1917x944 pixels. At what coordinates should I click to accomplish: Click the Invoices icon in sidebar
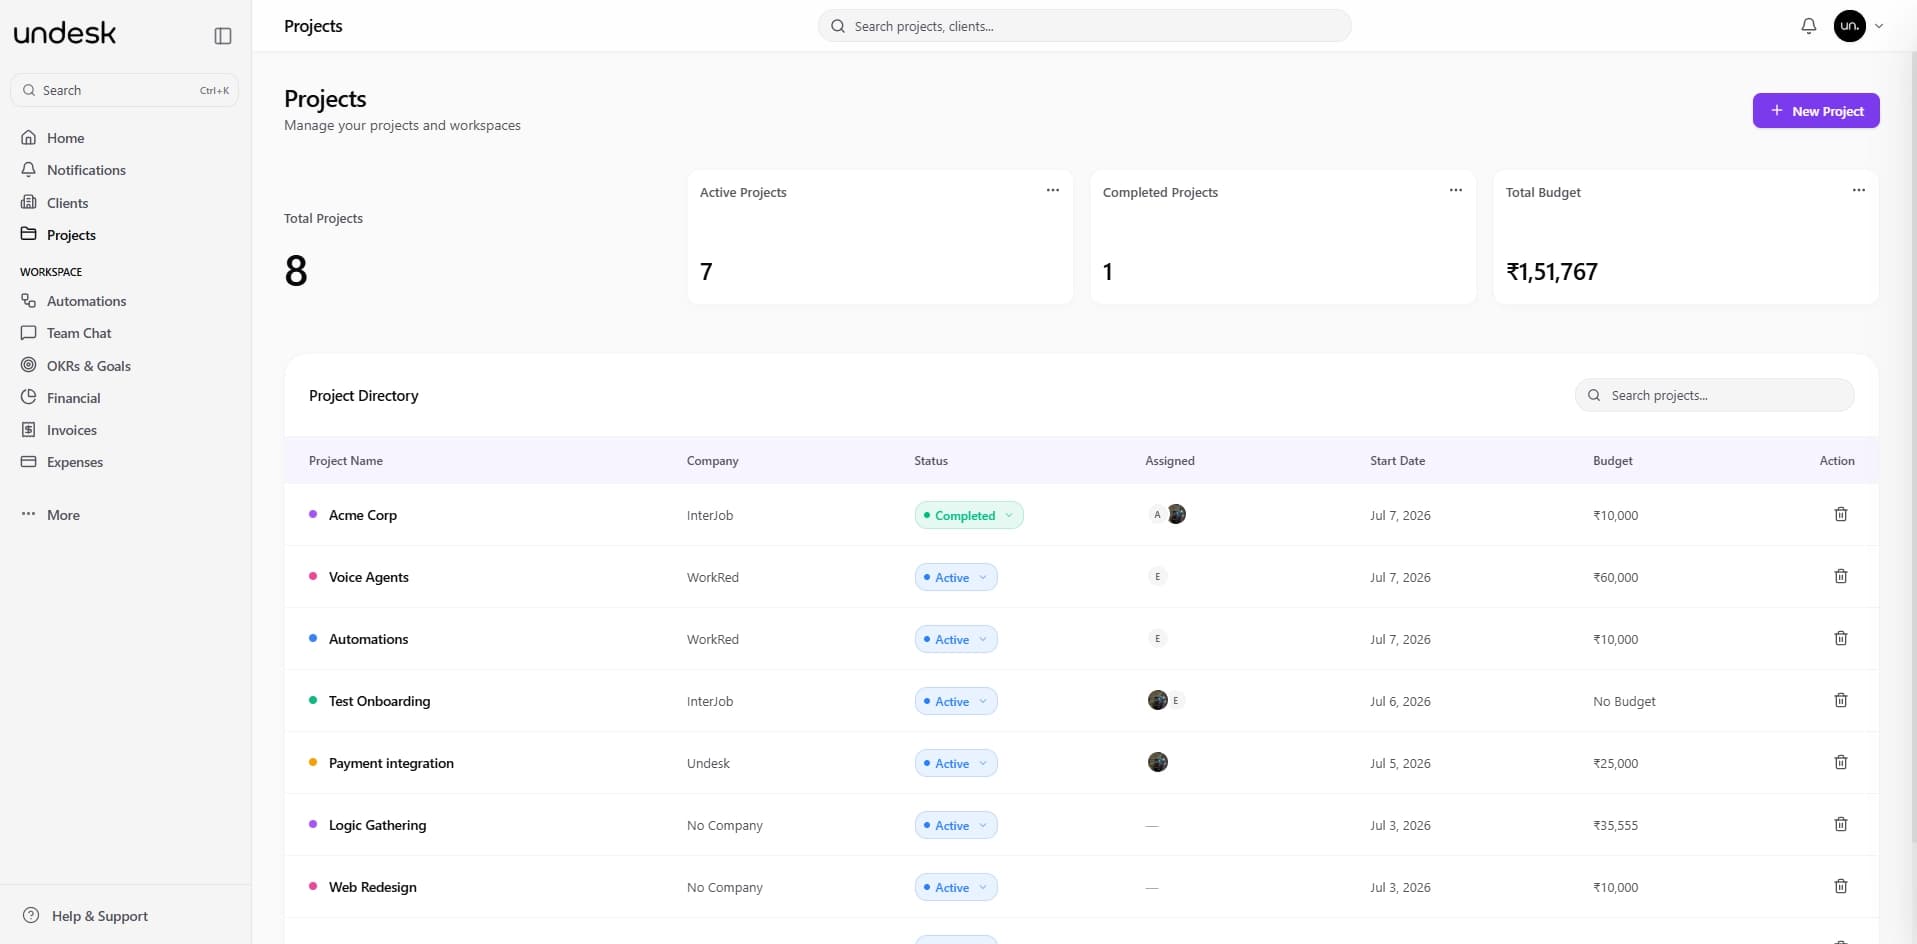pyautogui.click(x=29, y=430)
